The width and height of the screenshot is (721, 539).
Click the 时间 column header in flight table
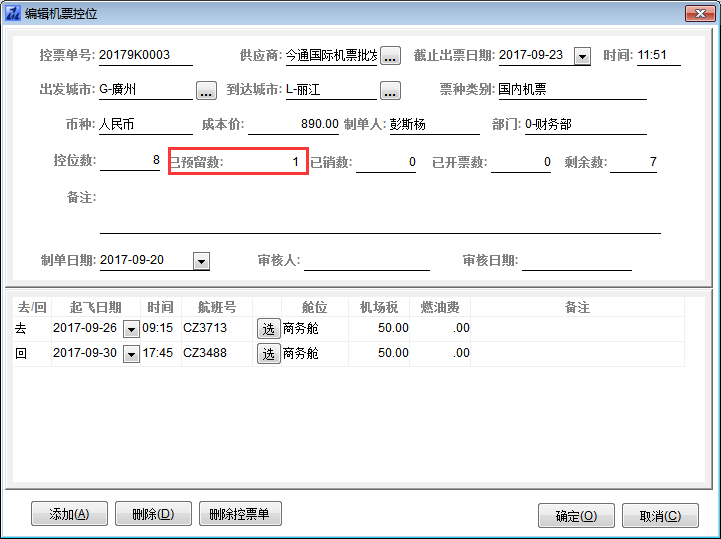(x=160, y=307)
